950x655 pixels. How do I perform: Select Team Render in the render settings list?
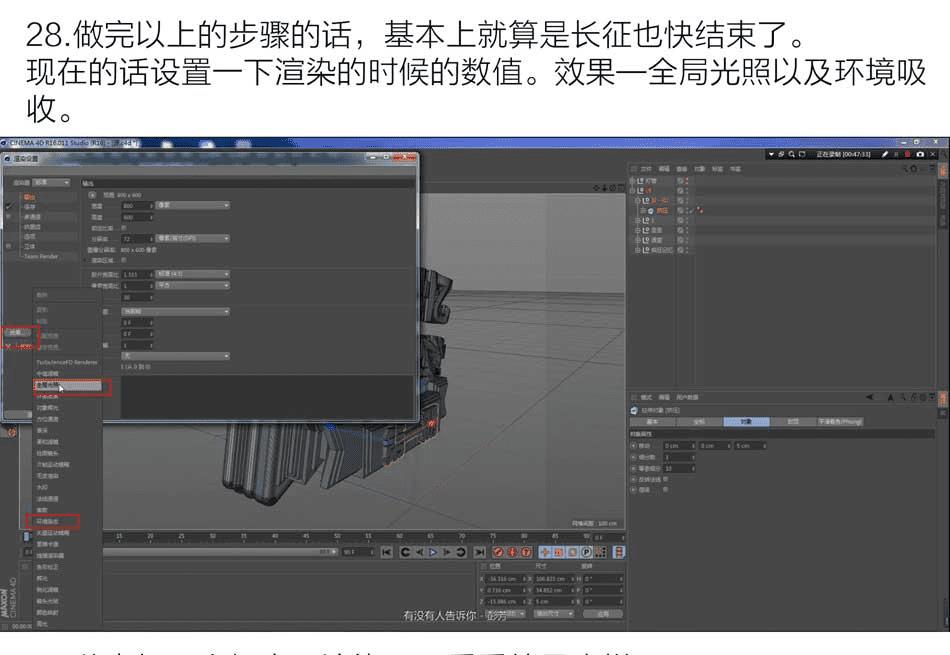click(x=41, y=256)
